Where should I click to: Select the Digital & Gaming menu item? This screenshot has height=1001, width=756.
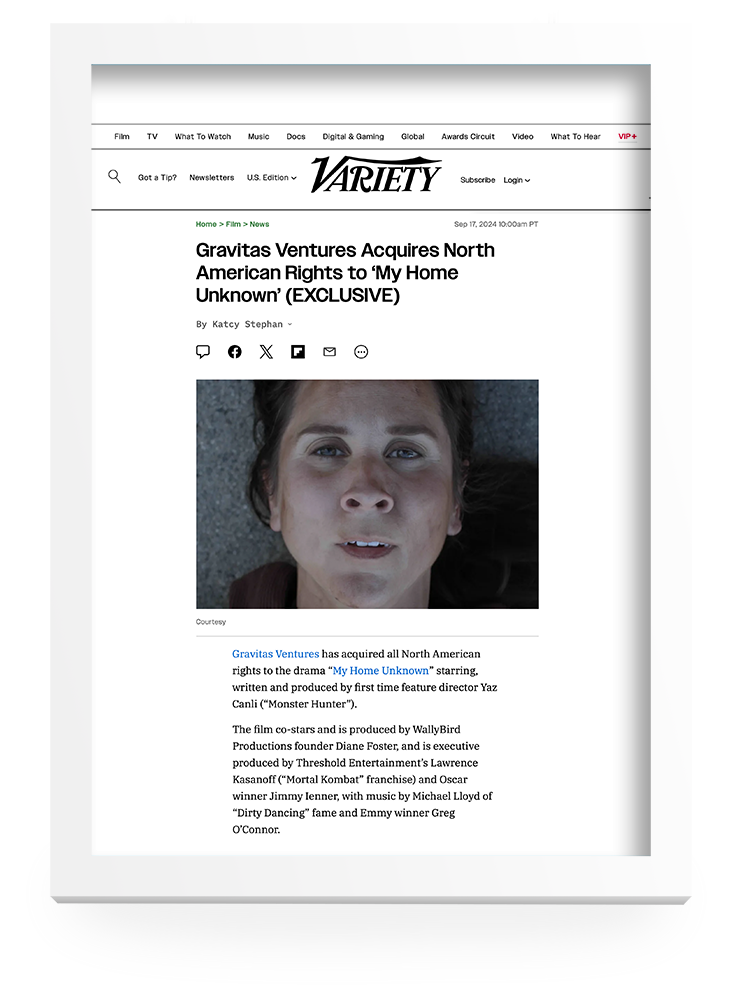353,137
